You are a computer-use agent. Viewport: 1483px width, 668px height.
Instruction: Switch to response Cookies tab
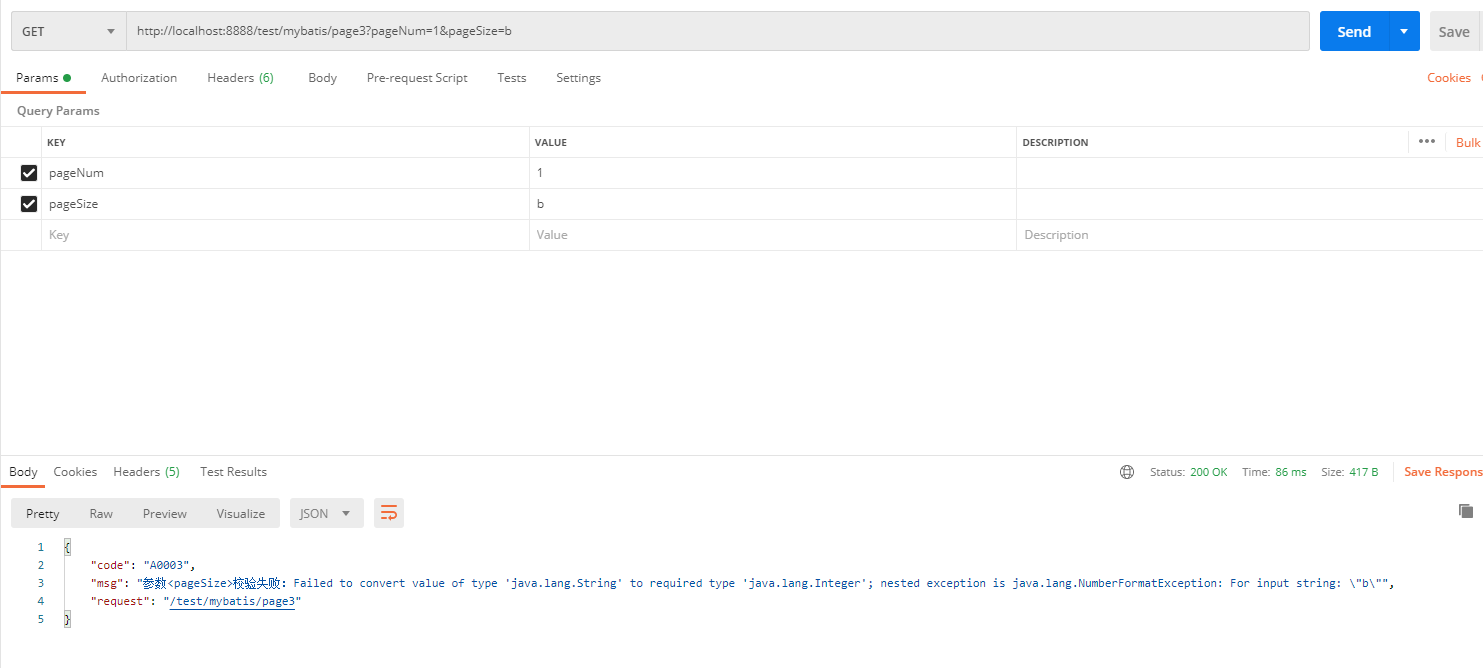[x=75, y=472]
